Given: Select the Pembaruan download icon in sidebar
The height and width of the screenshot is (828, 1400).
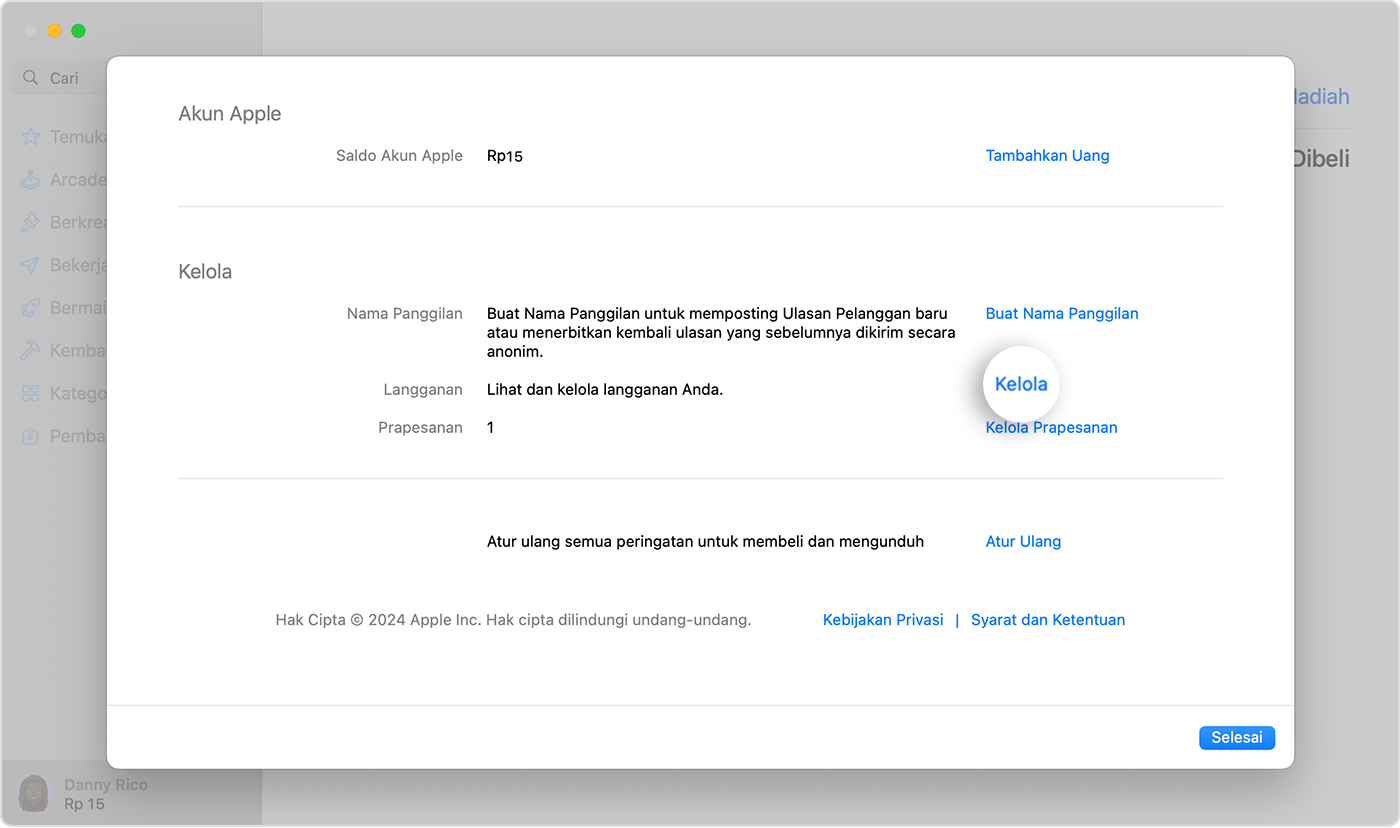Looking at the screenshot, I should [x=31, y=436].
